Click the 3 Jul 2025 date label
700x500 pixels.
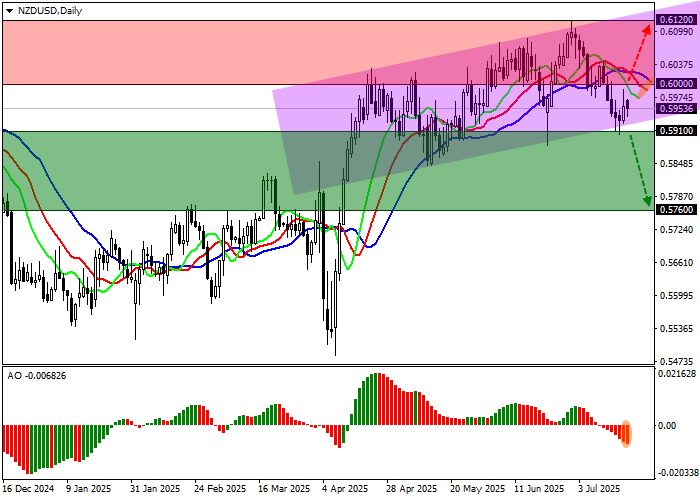click(x=599, y=489)
